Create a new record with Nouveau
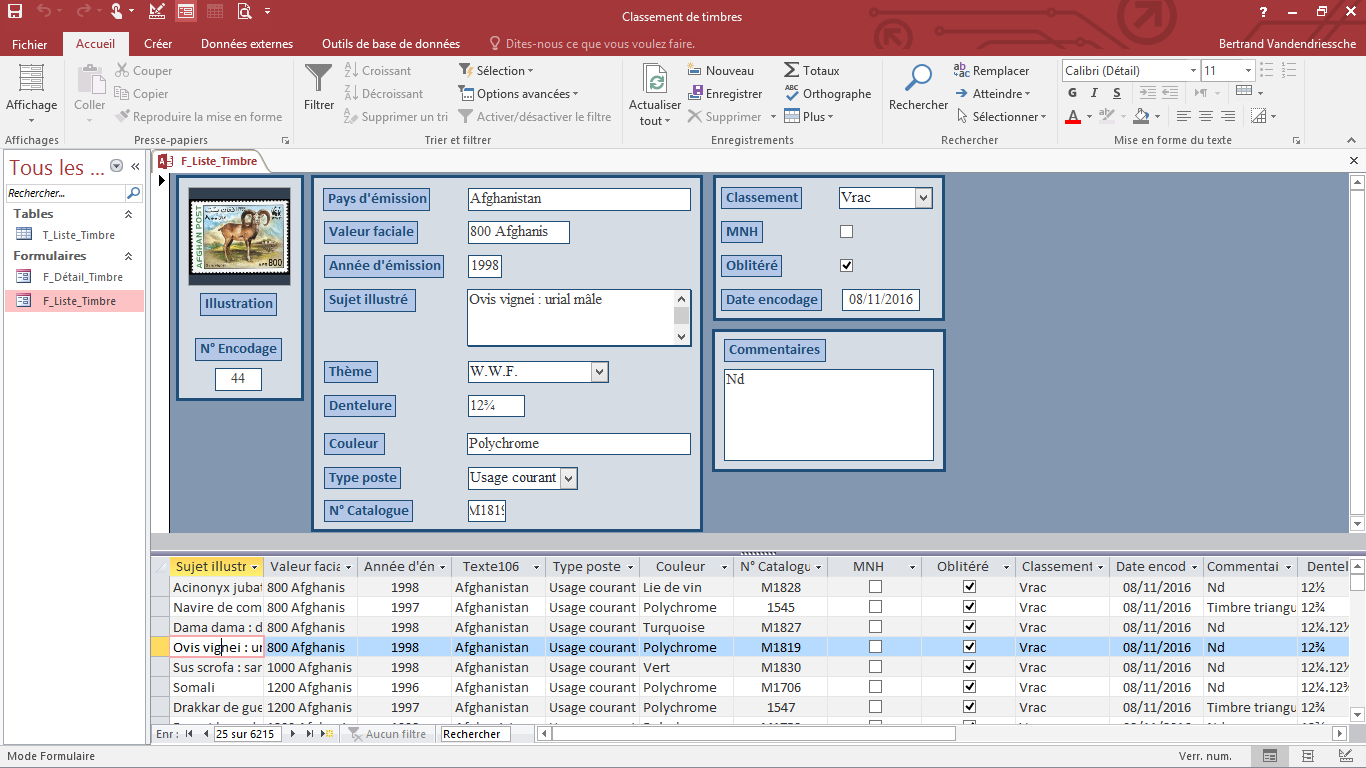This screenshot has width=1366, height=768. coord(721,71)
